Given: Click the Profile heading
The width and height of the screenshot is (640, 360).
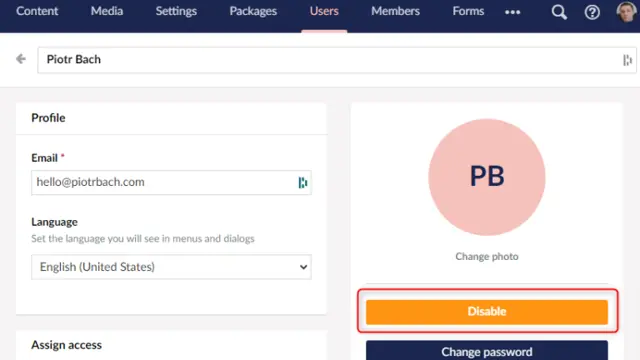Looking at the screenshot, I should [x=48, y=118].
